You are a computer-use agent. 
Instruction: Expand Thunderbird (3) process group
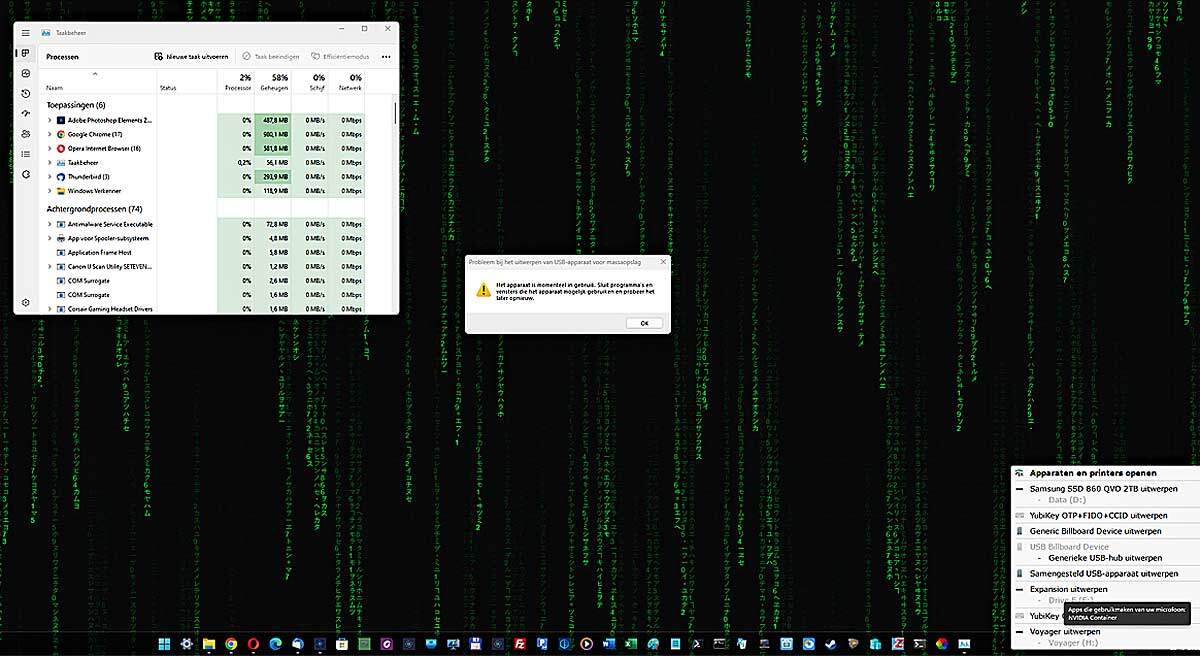click(x=50, y=176)
